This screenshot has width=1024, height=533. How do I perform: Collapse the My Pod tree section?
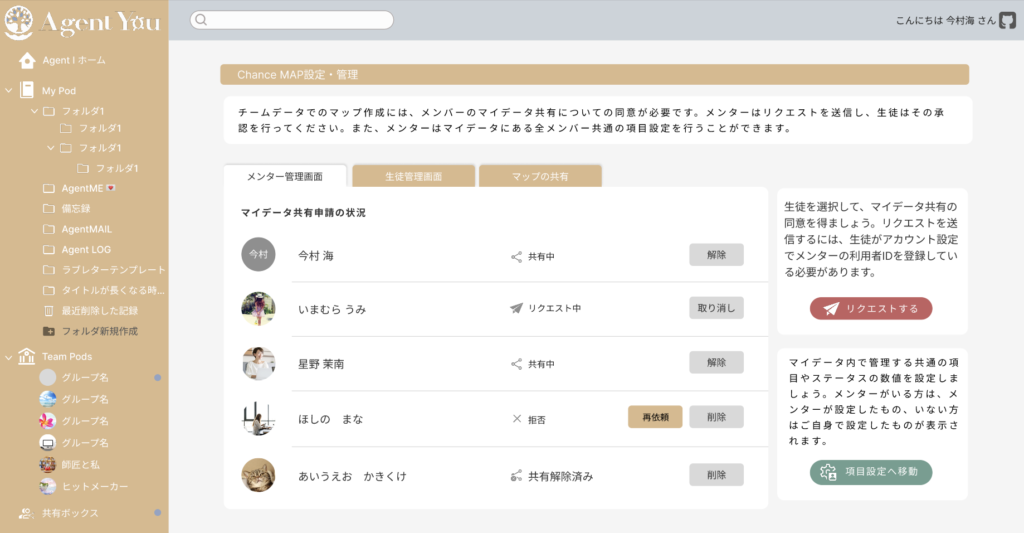coord(9,90)
